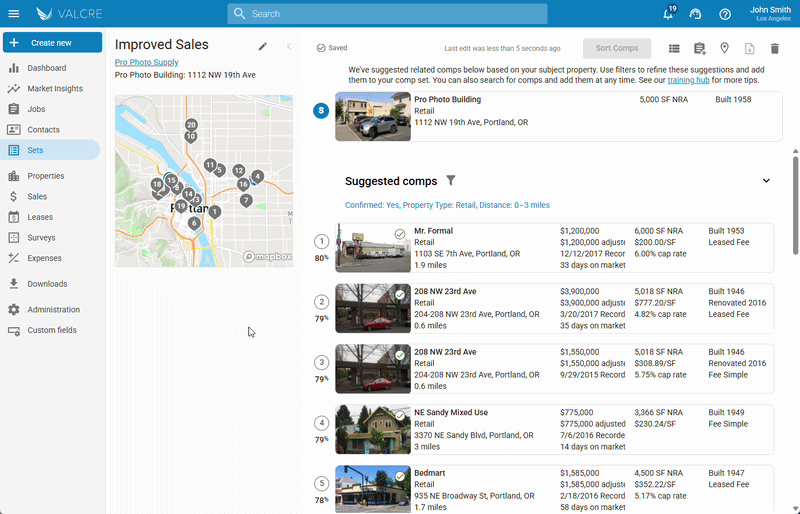This screenshot has height=514, width=800.
Task: Toggle checkmark on Bedmart comp photo
Action: [400, 476]
